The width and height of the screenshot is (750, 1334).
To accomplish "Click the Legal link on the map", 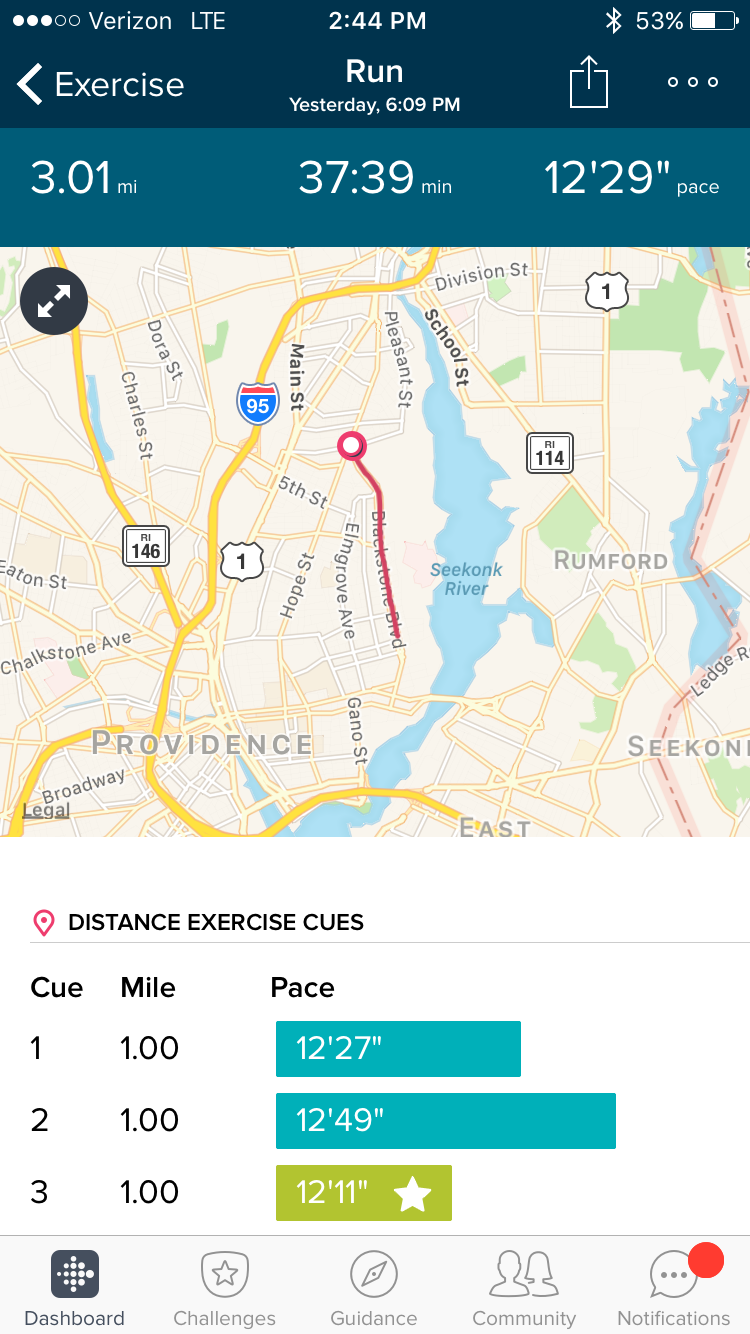I will (46, 810).
